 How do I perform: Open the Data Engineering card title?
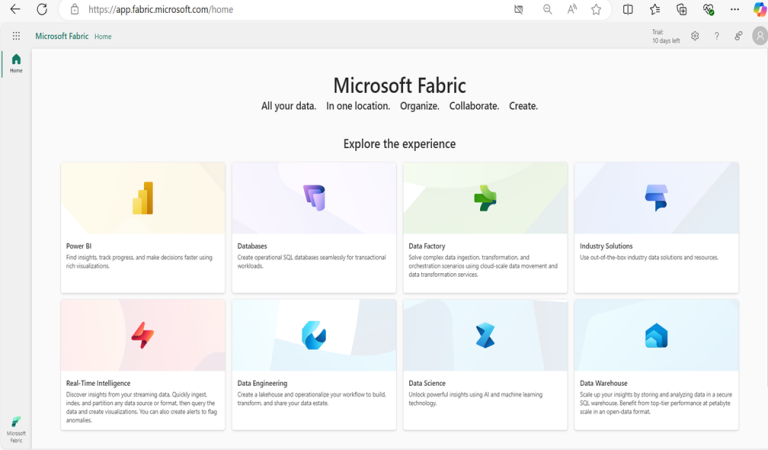click(263, 383)
